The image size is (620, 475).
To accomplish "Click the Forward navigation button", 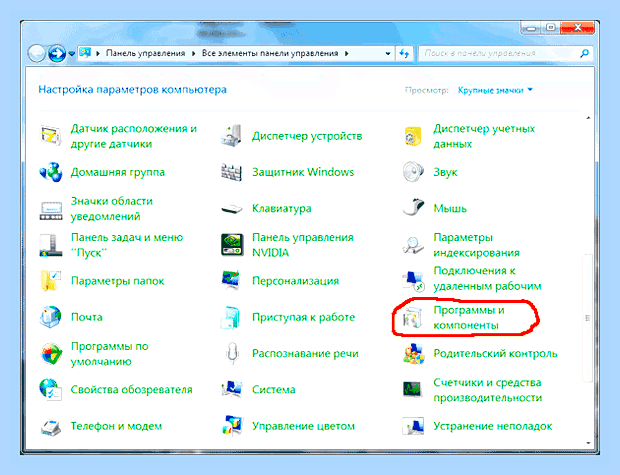I will (x=57, y=53).
